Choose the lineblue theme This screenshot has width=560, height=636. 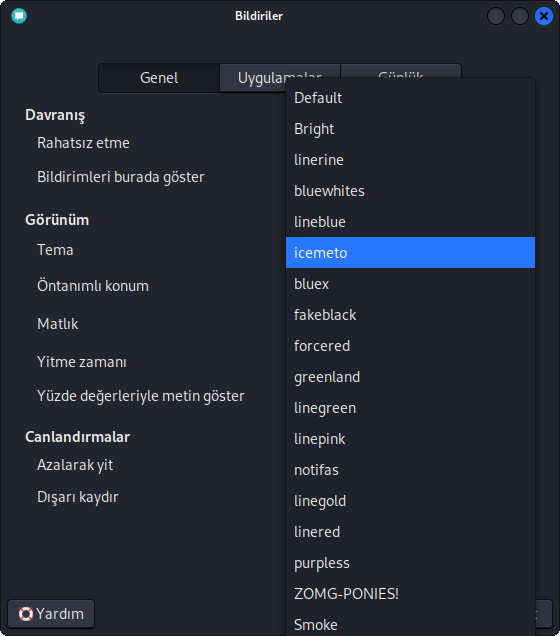click(x=410, y=222)
